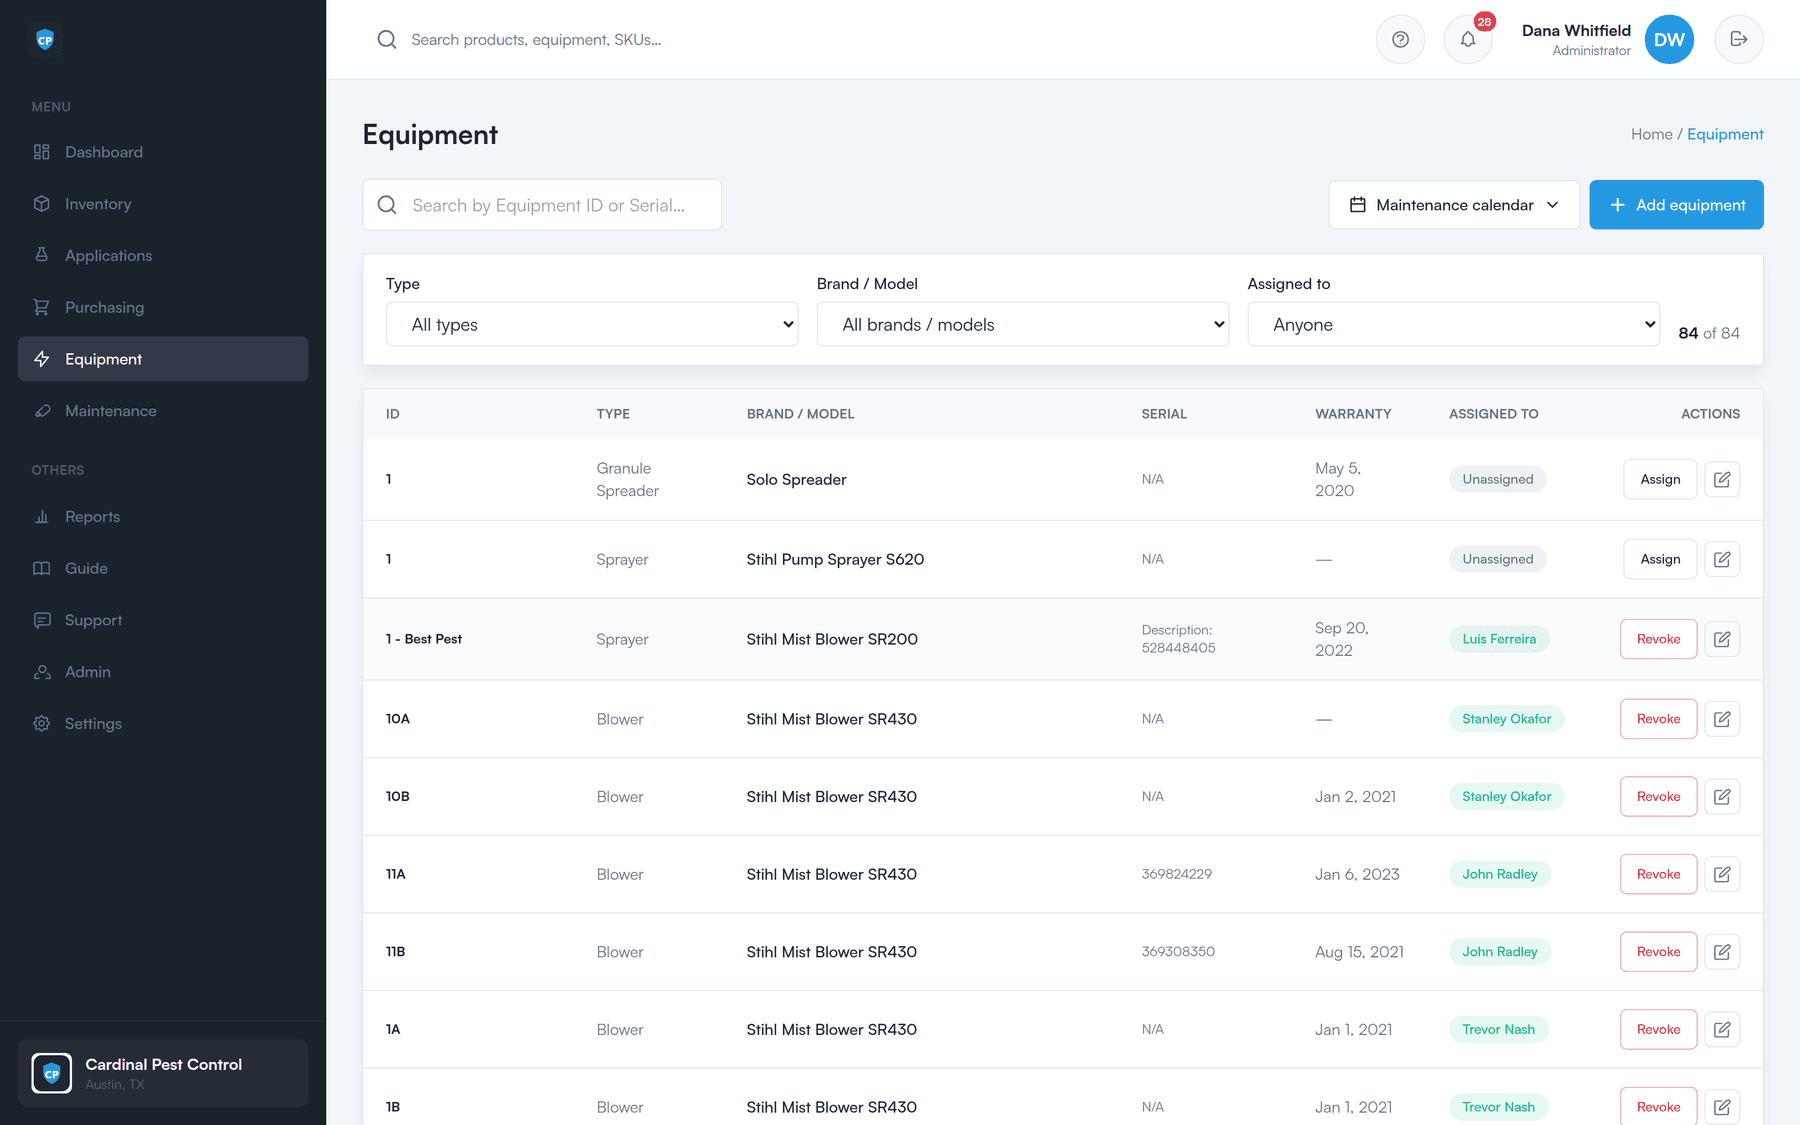Image resolution: width=1800 pixels, height=1125 pixels.
Task: Open Dashboard from the sidebar
Action: point(163,152)
